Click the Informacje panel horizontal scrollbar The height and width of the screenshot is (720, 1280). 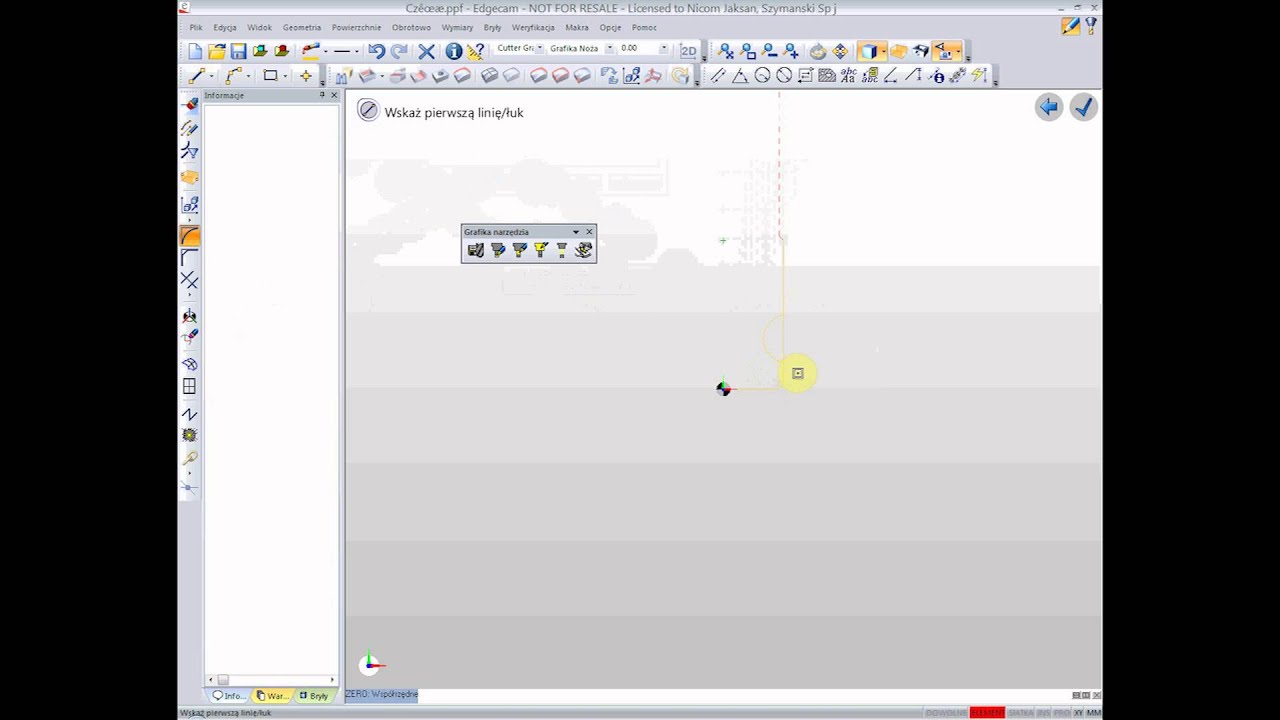pyautogui.click(x=272, y=680)
